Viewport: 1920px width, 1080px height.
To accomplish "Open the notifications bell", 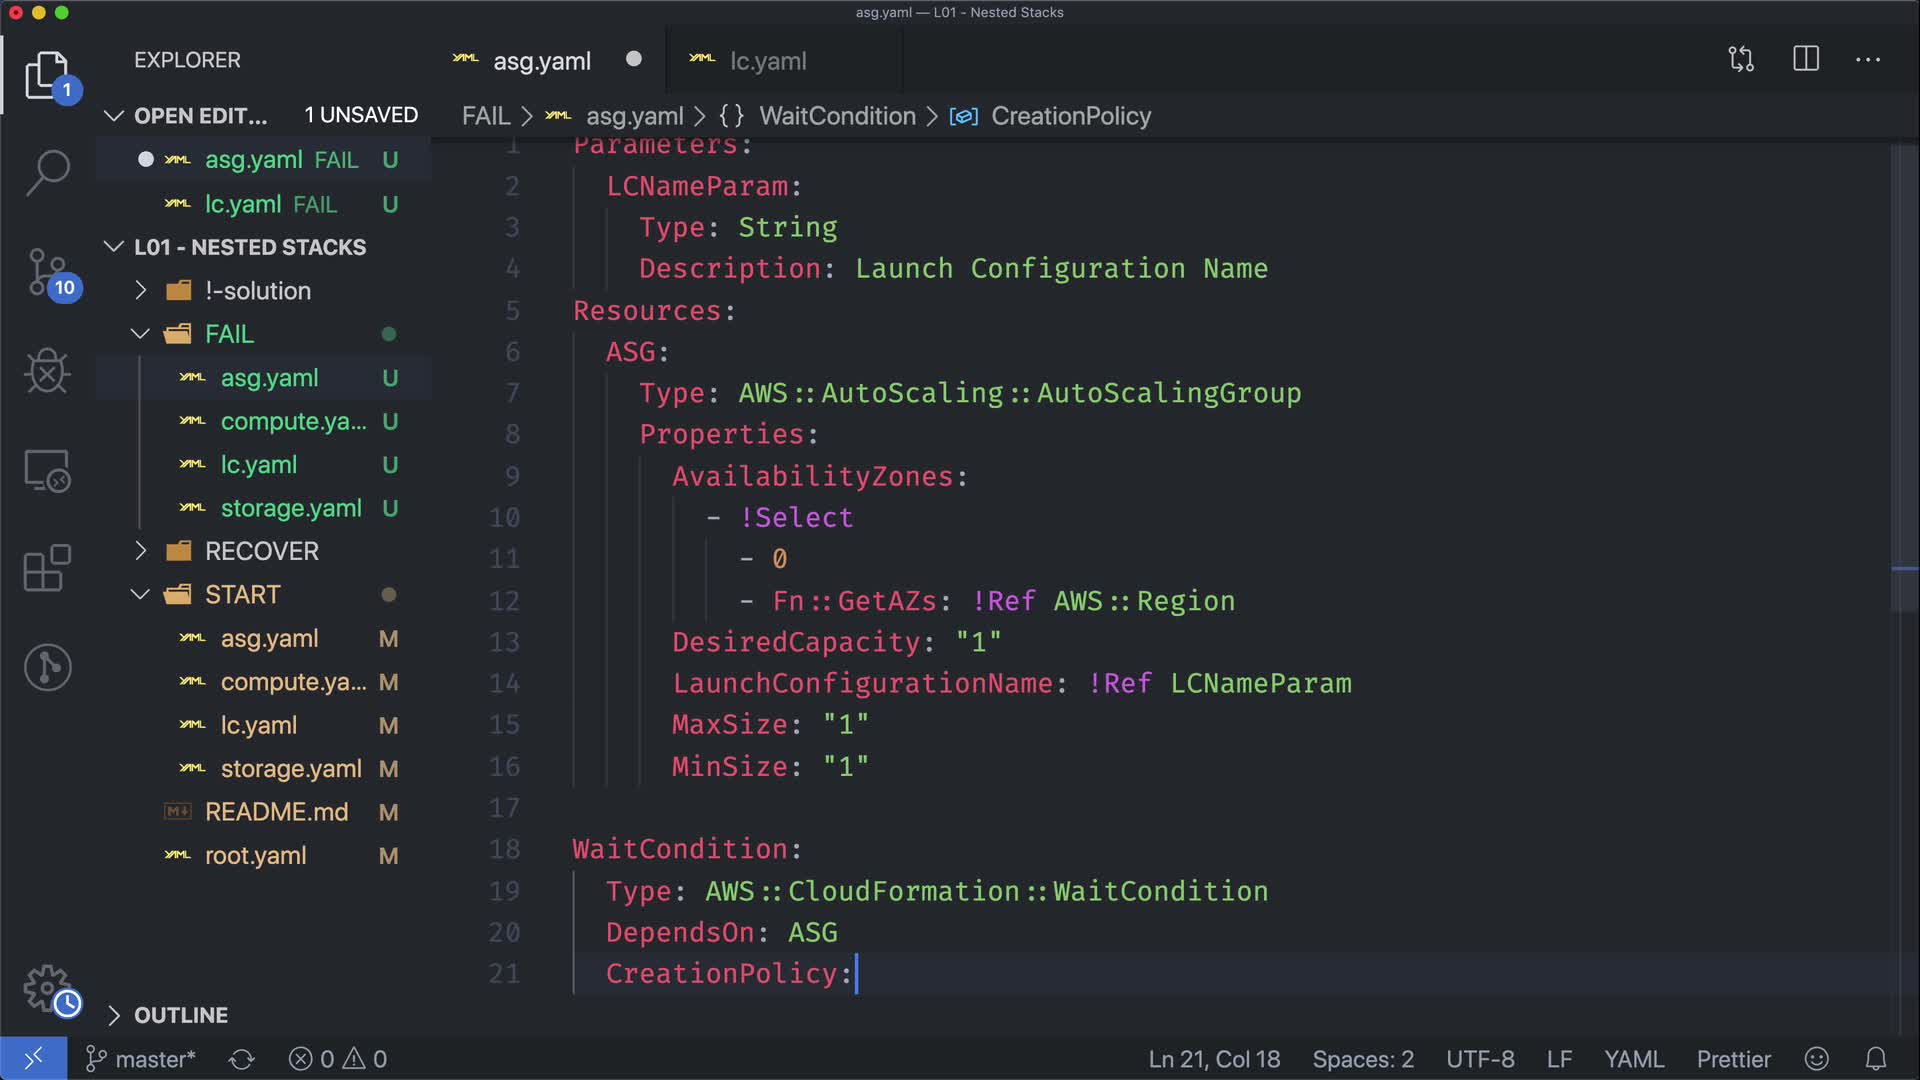I will pos(1876,1058).
